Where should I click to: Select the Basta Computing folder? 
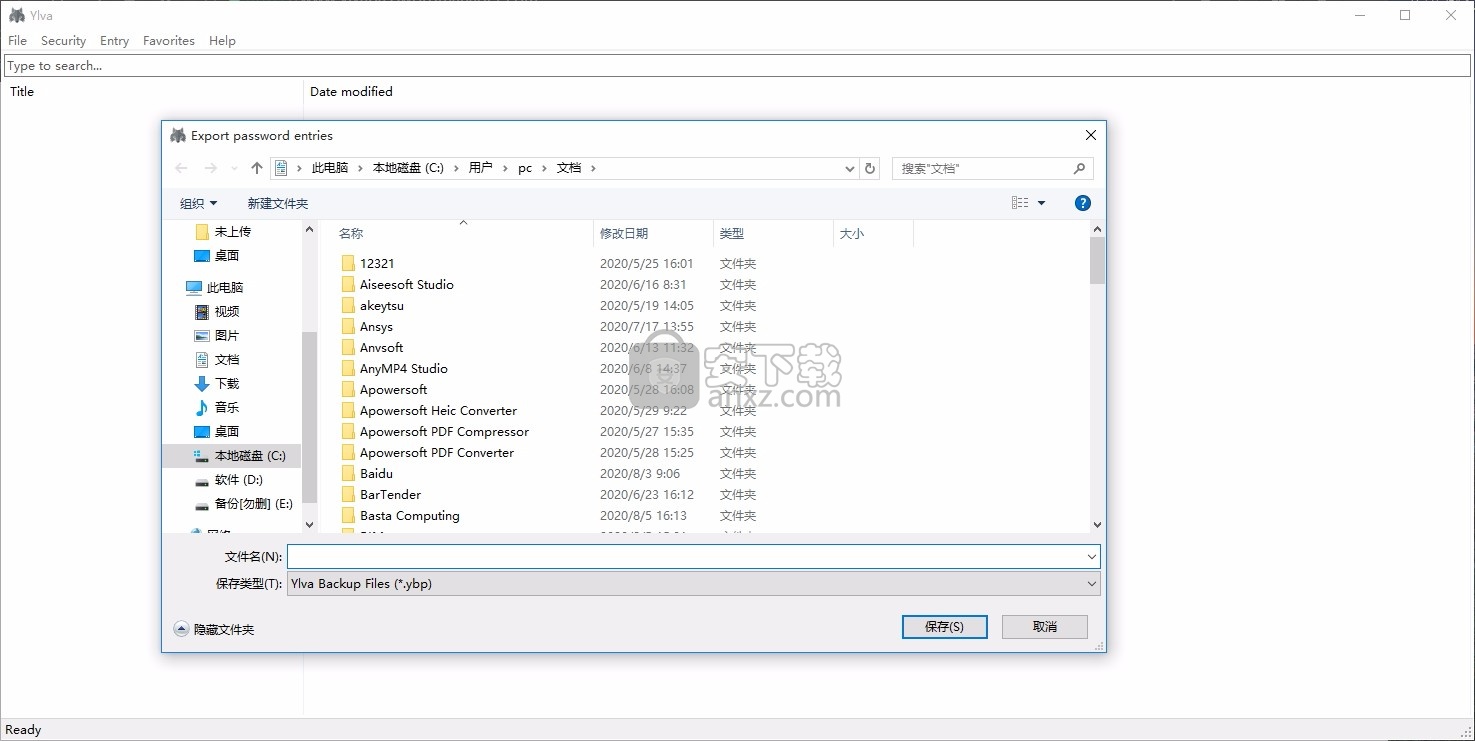point(409,515)
